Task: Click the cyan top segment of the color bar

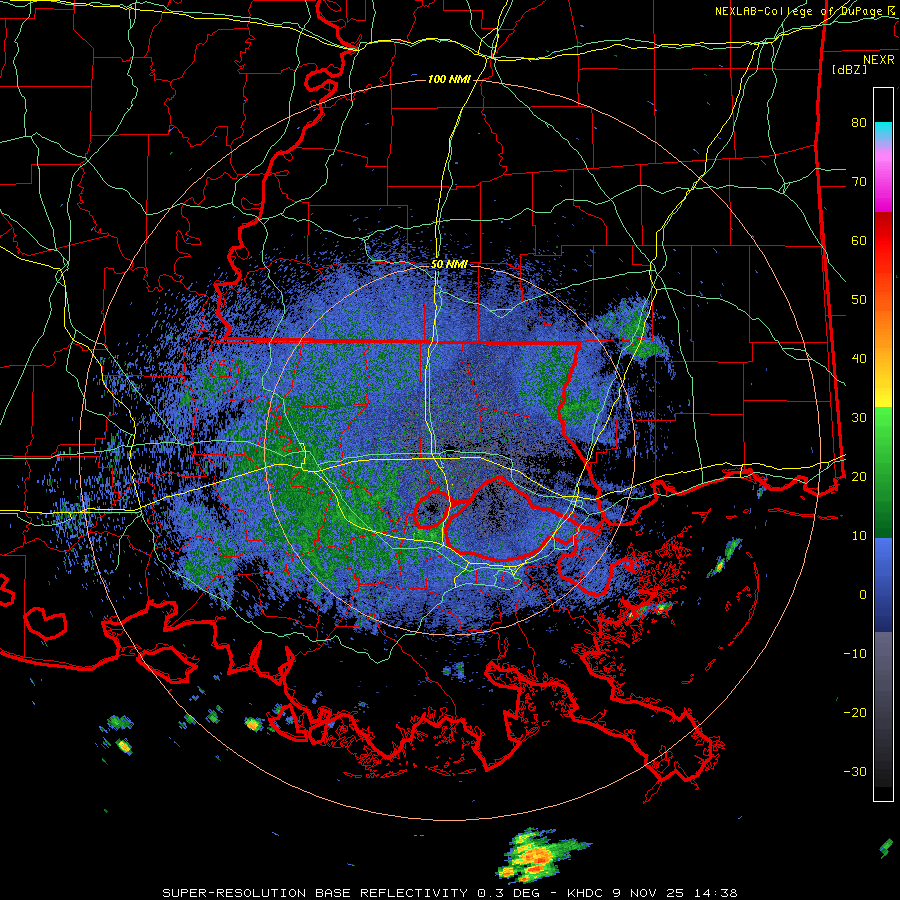Action: coord(883,133)
